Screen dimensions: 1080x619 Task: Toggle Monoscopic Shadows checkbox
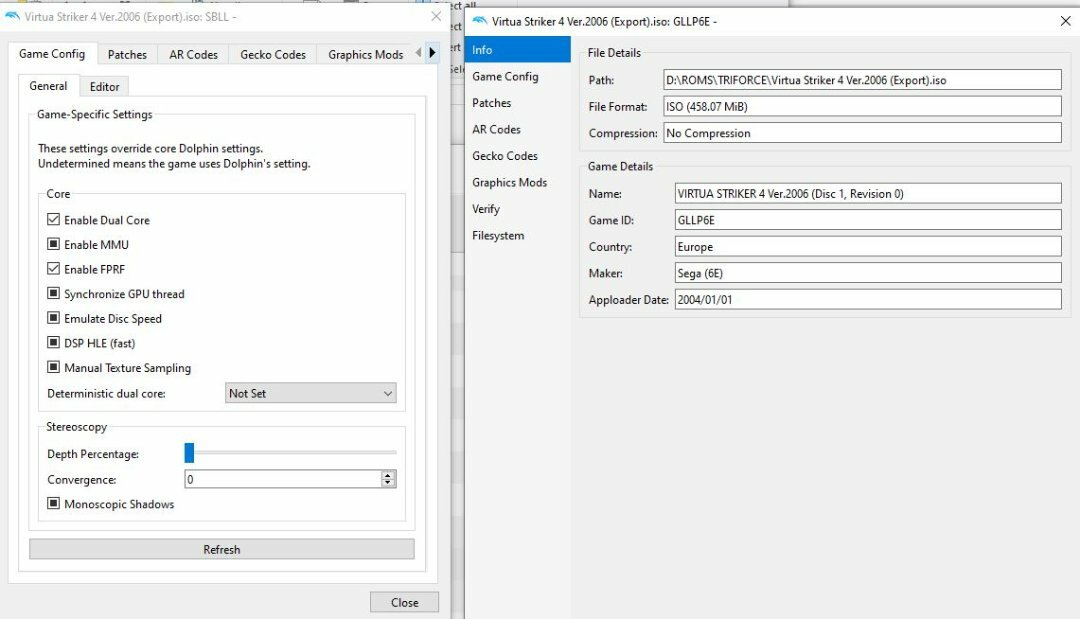click(x=53, y=503)
